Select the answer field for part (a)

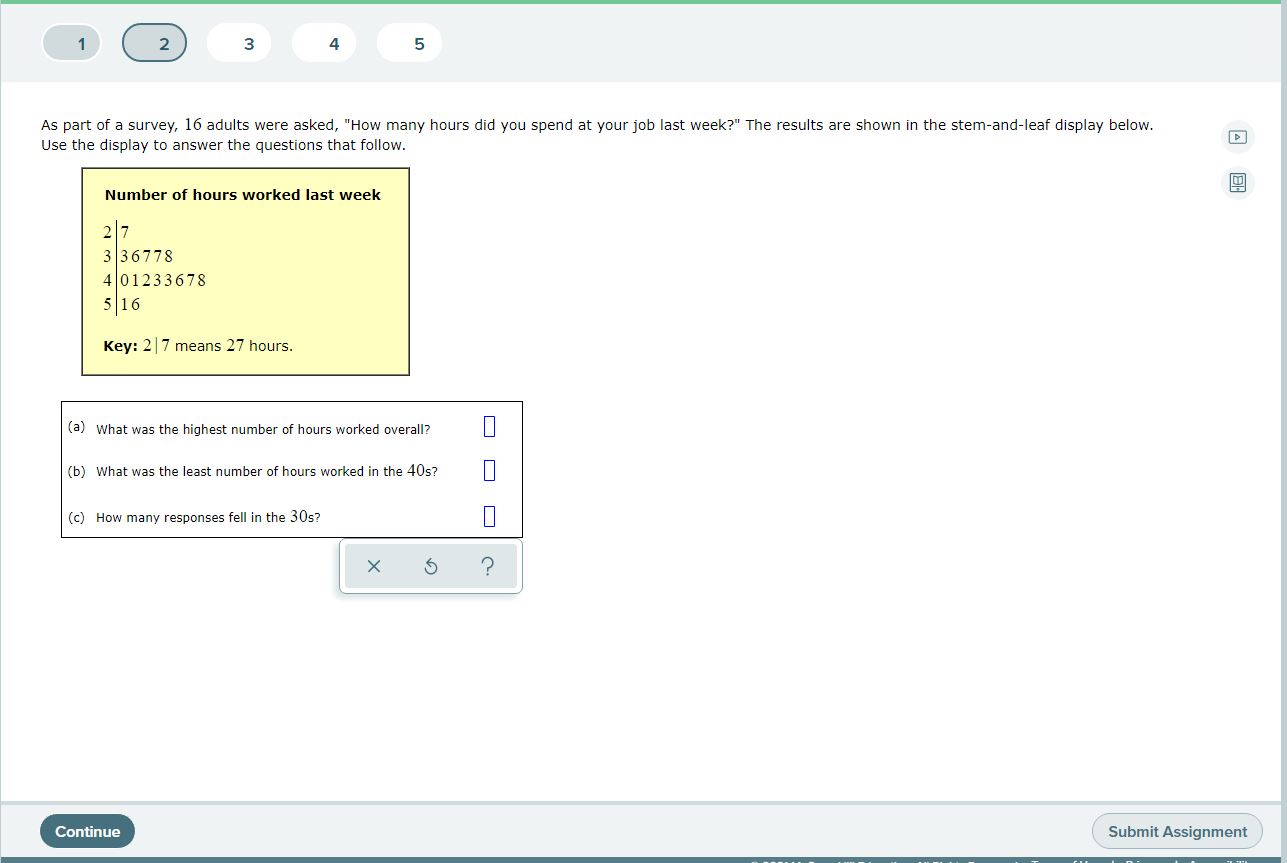point(489,426)
